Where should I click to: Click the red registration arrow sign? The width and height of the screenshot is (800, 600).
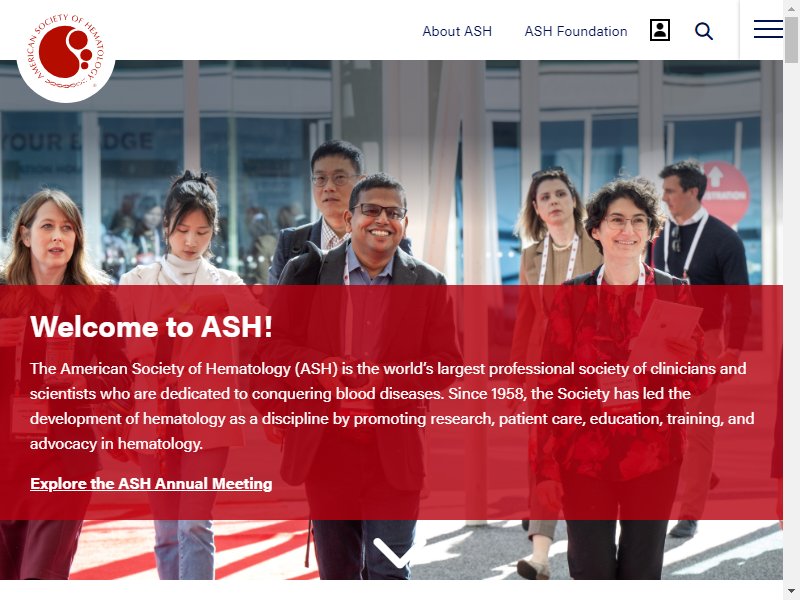[x=725, y=193]
